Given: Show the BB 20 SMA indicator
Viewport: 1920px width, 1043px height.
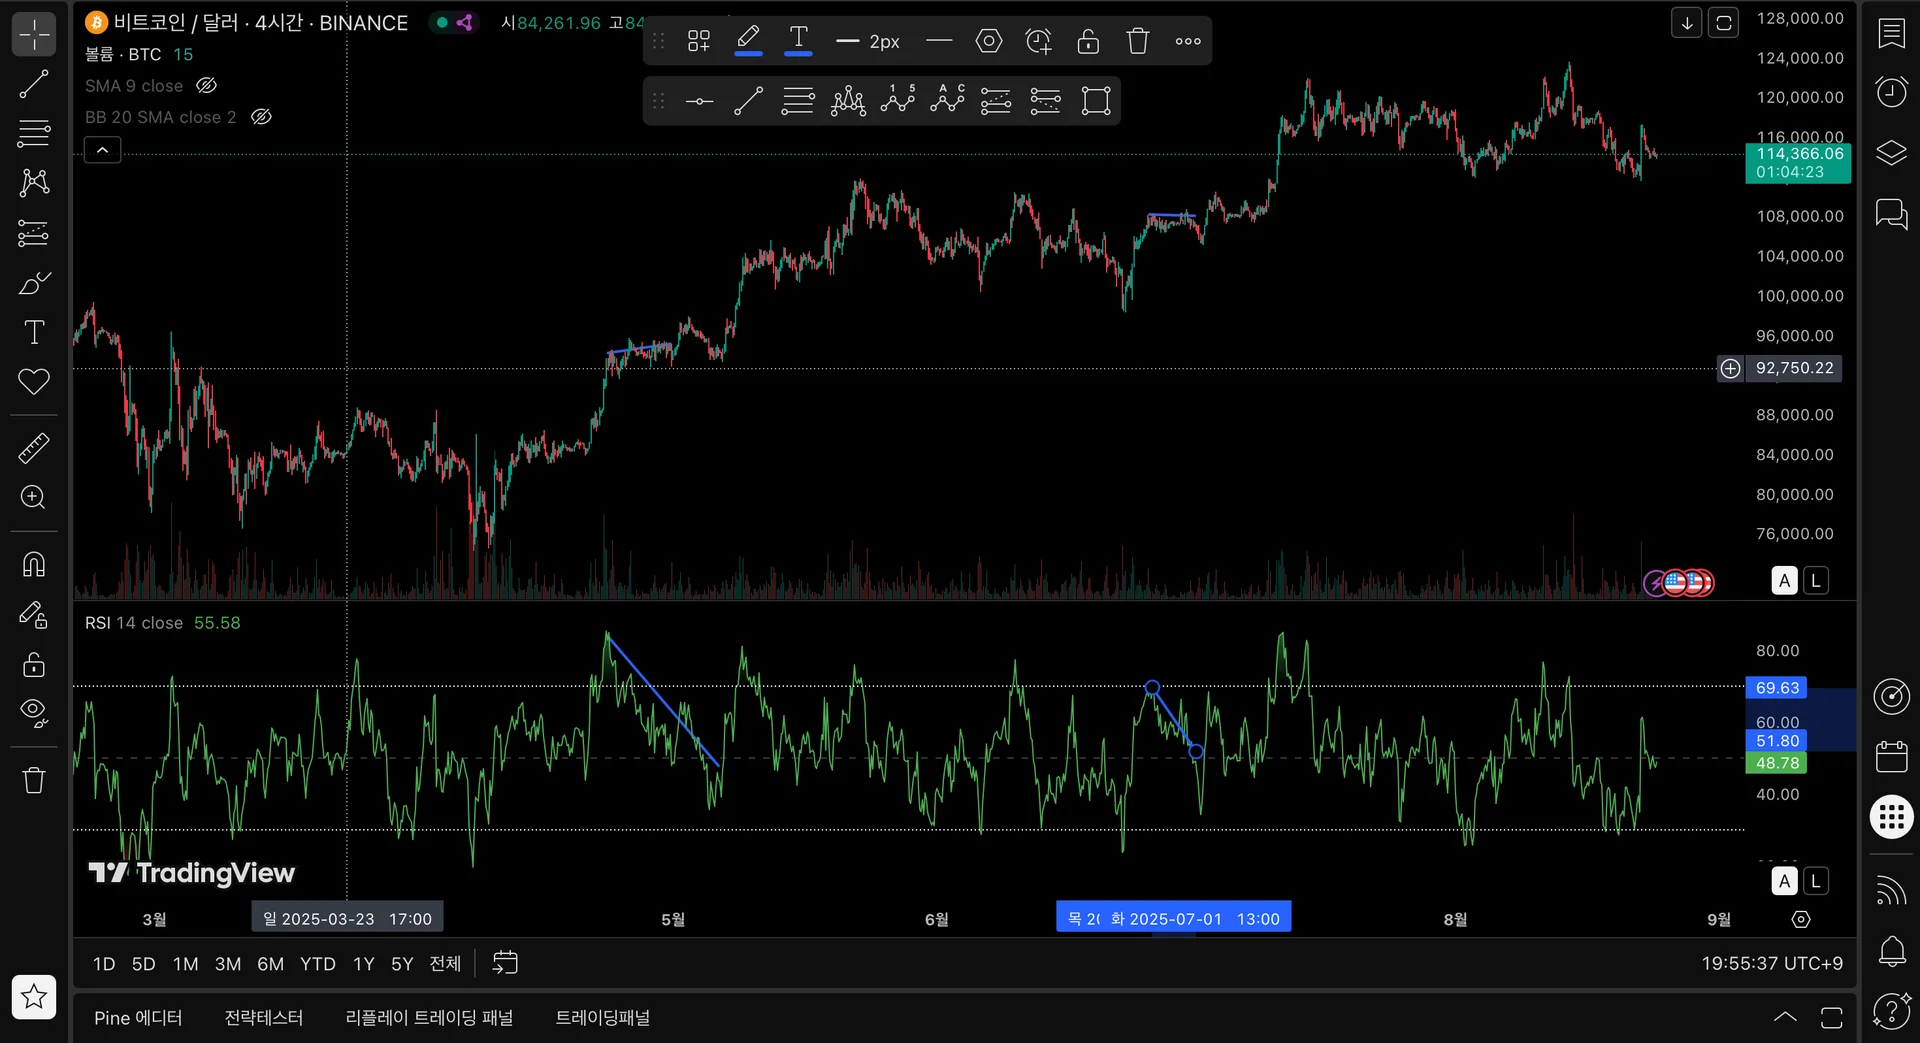Looking at the screenshot, I should click(x=261, y=117).
